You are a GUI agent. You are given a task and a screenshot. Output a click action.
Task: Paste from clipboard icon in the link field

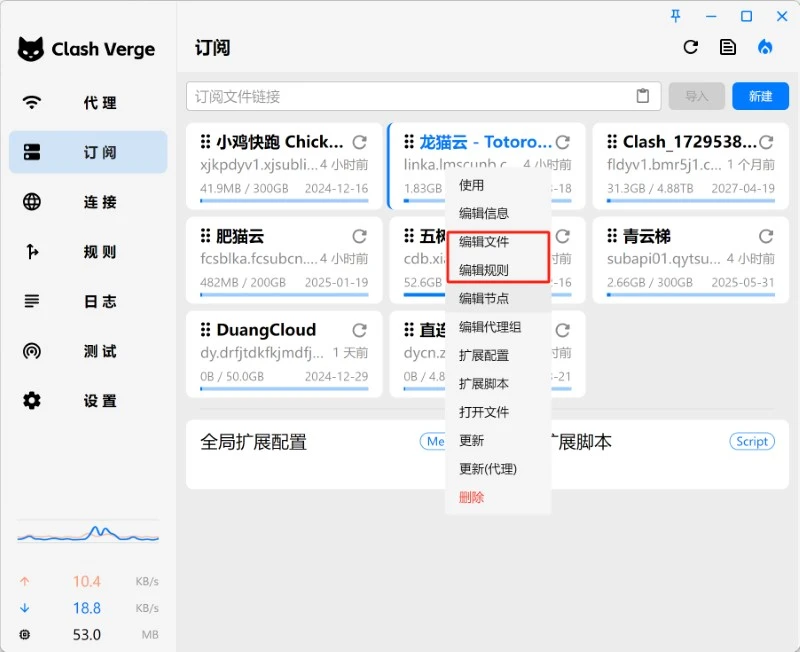643,96
